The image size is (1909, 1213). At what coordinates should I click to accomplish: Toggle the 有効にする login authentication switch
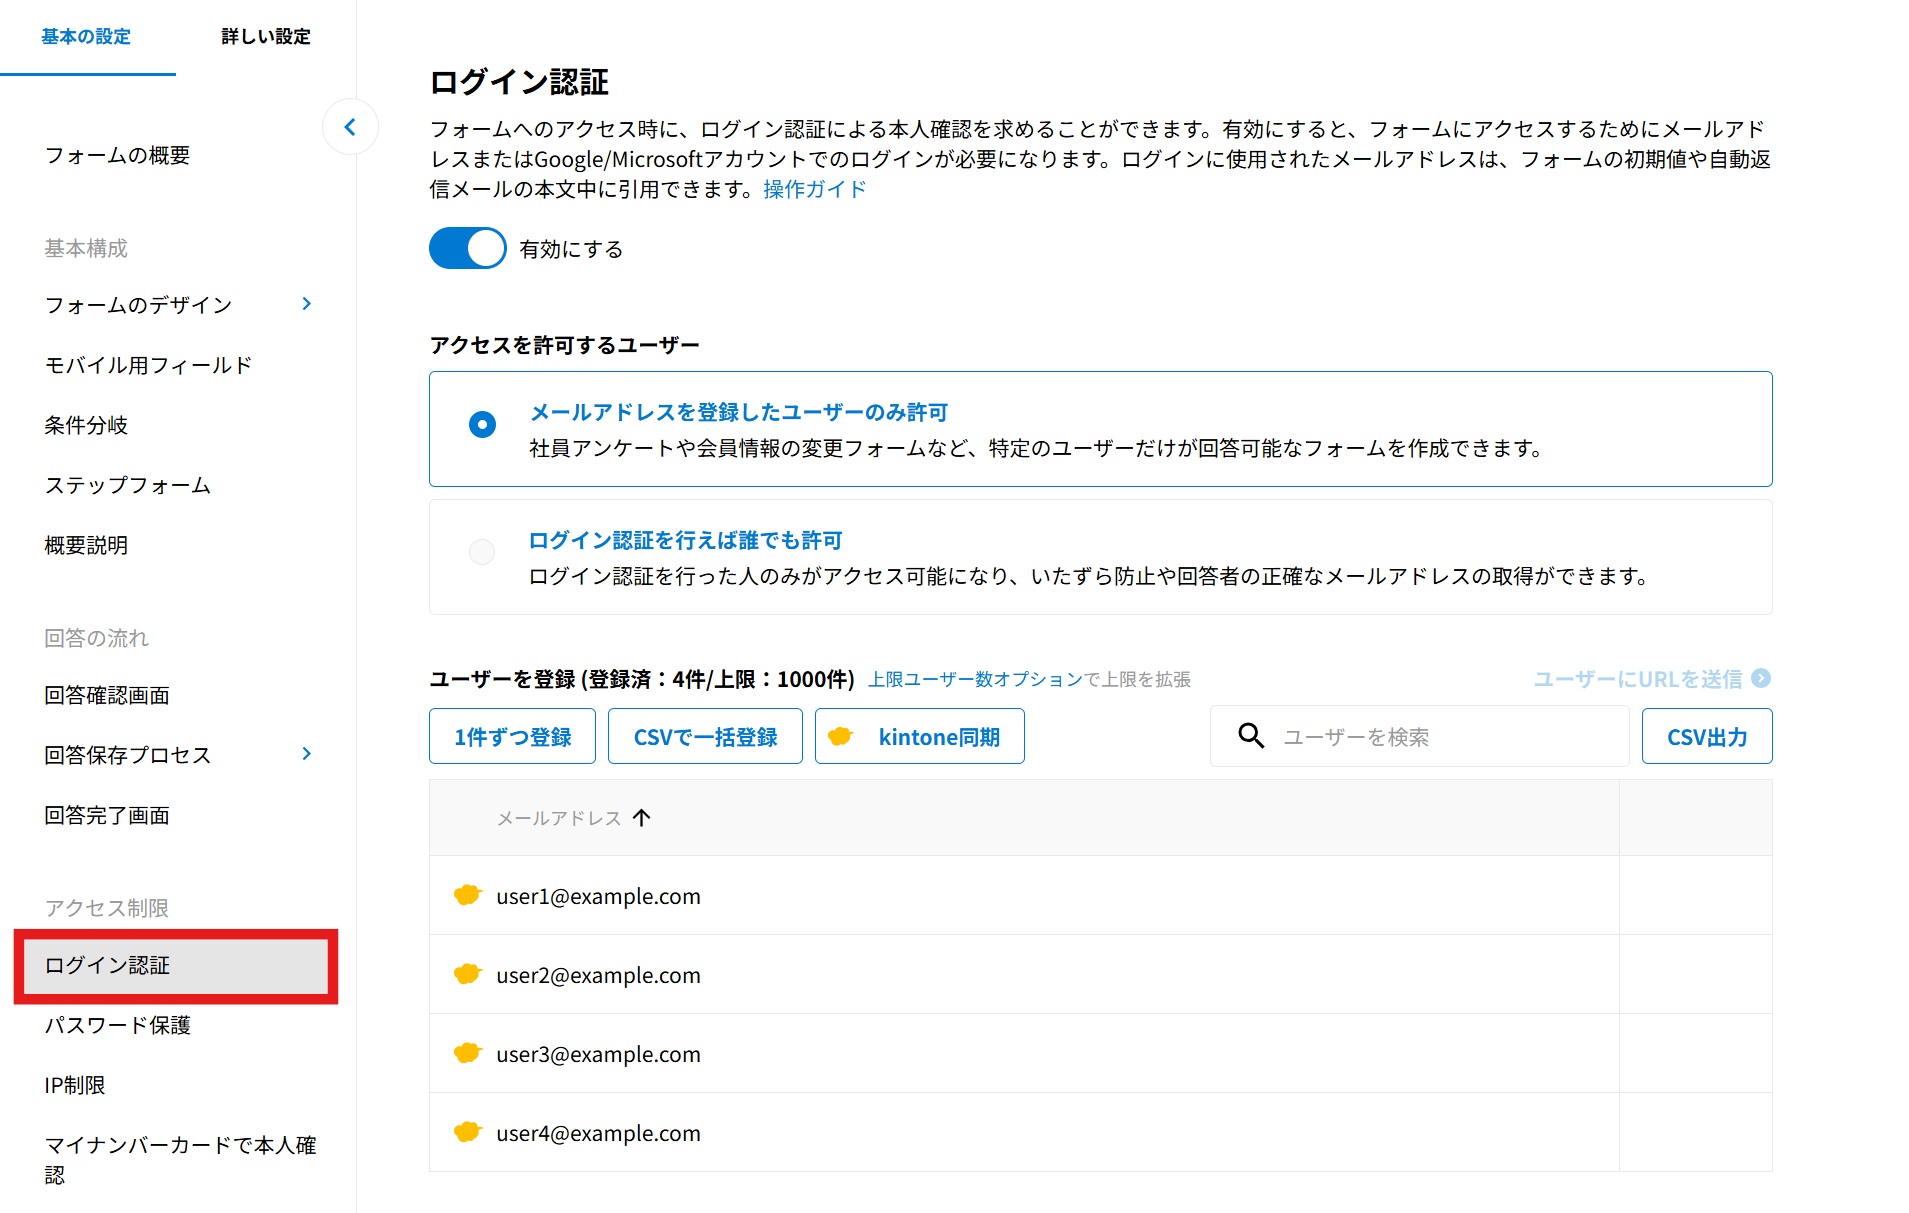[x=468, y=248]
